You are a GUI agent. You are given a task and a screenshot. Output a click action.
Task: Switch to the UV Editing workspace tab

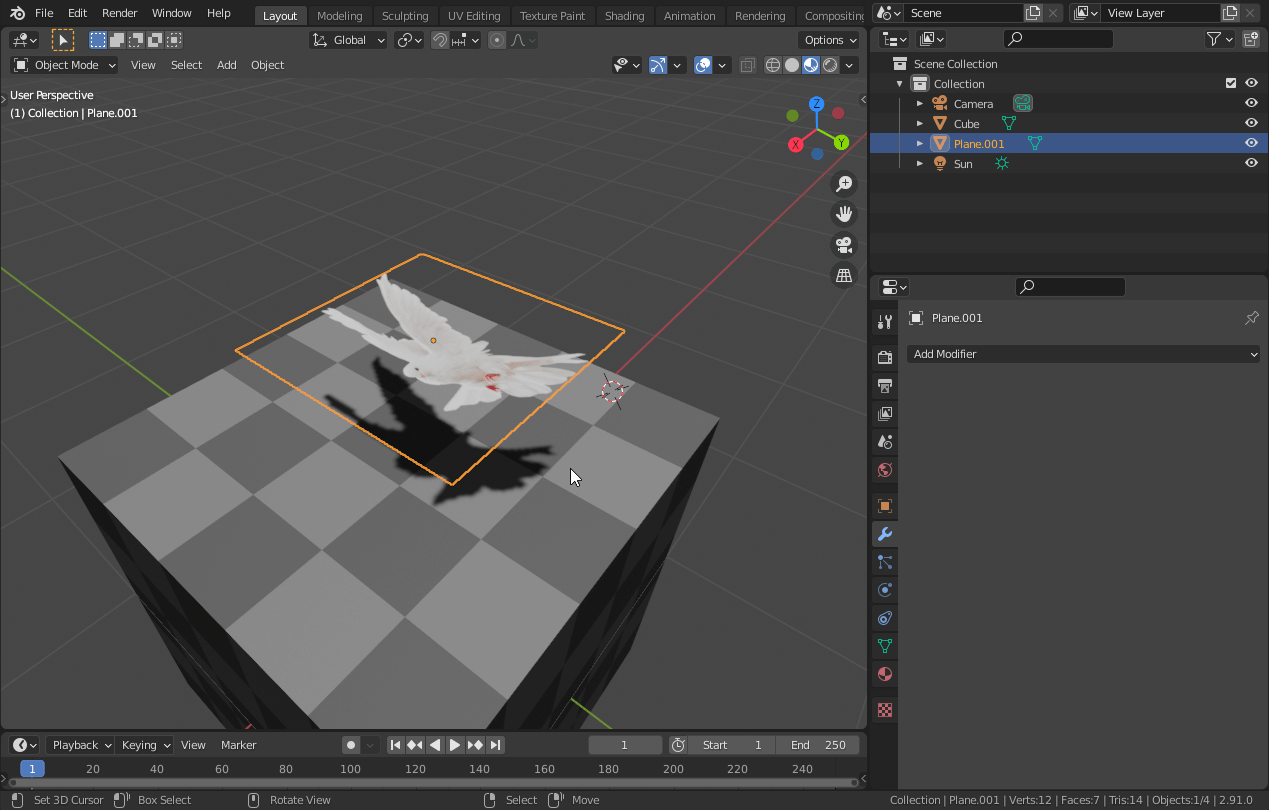[473, 15]
